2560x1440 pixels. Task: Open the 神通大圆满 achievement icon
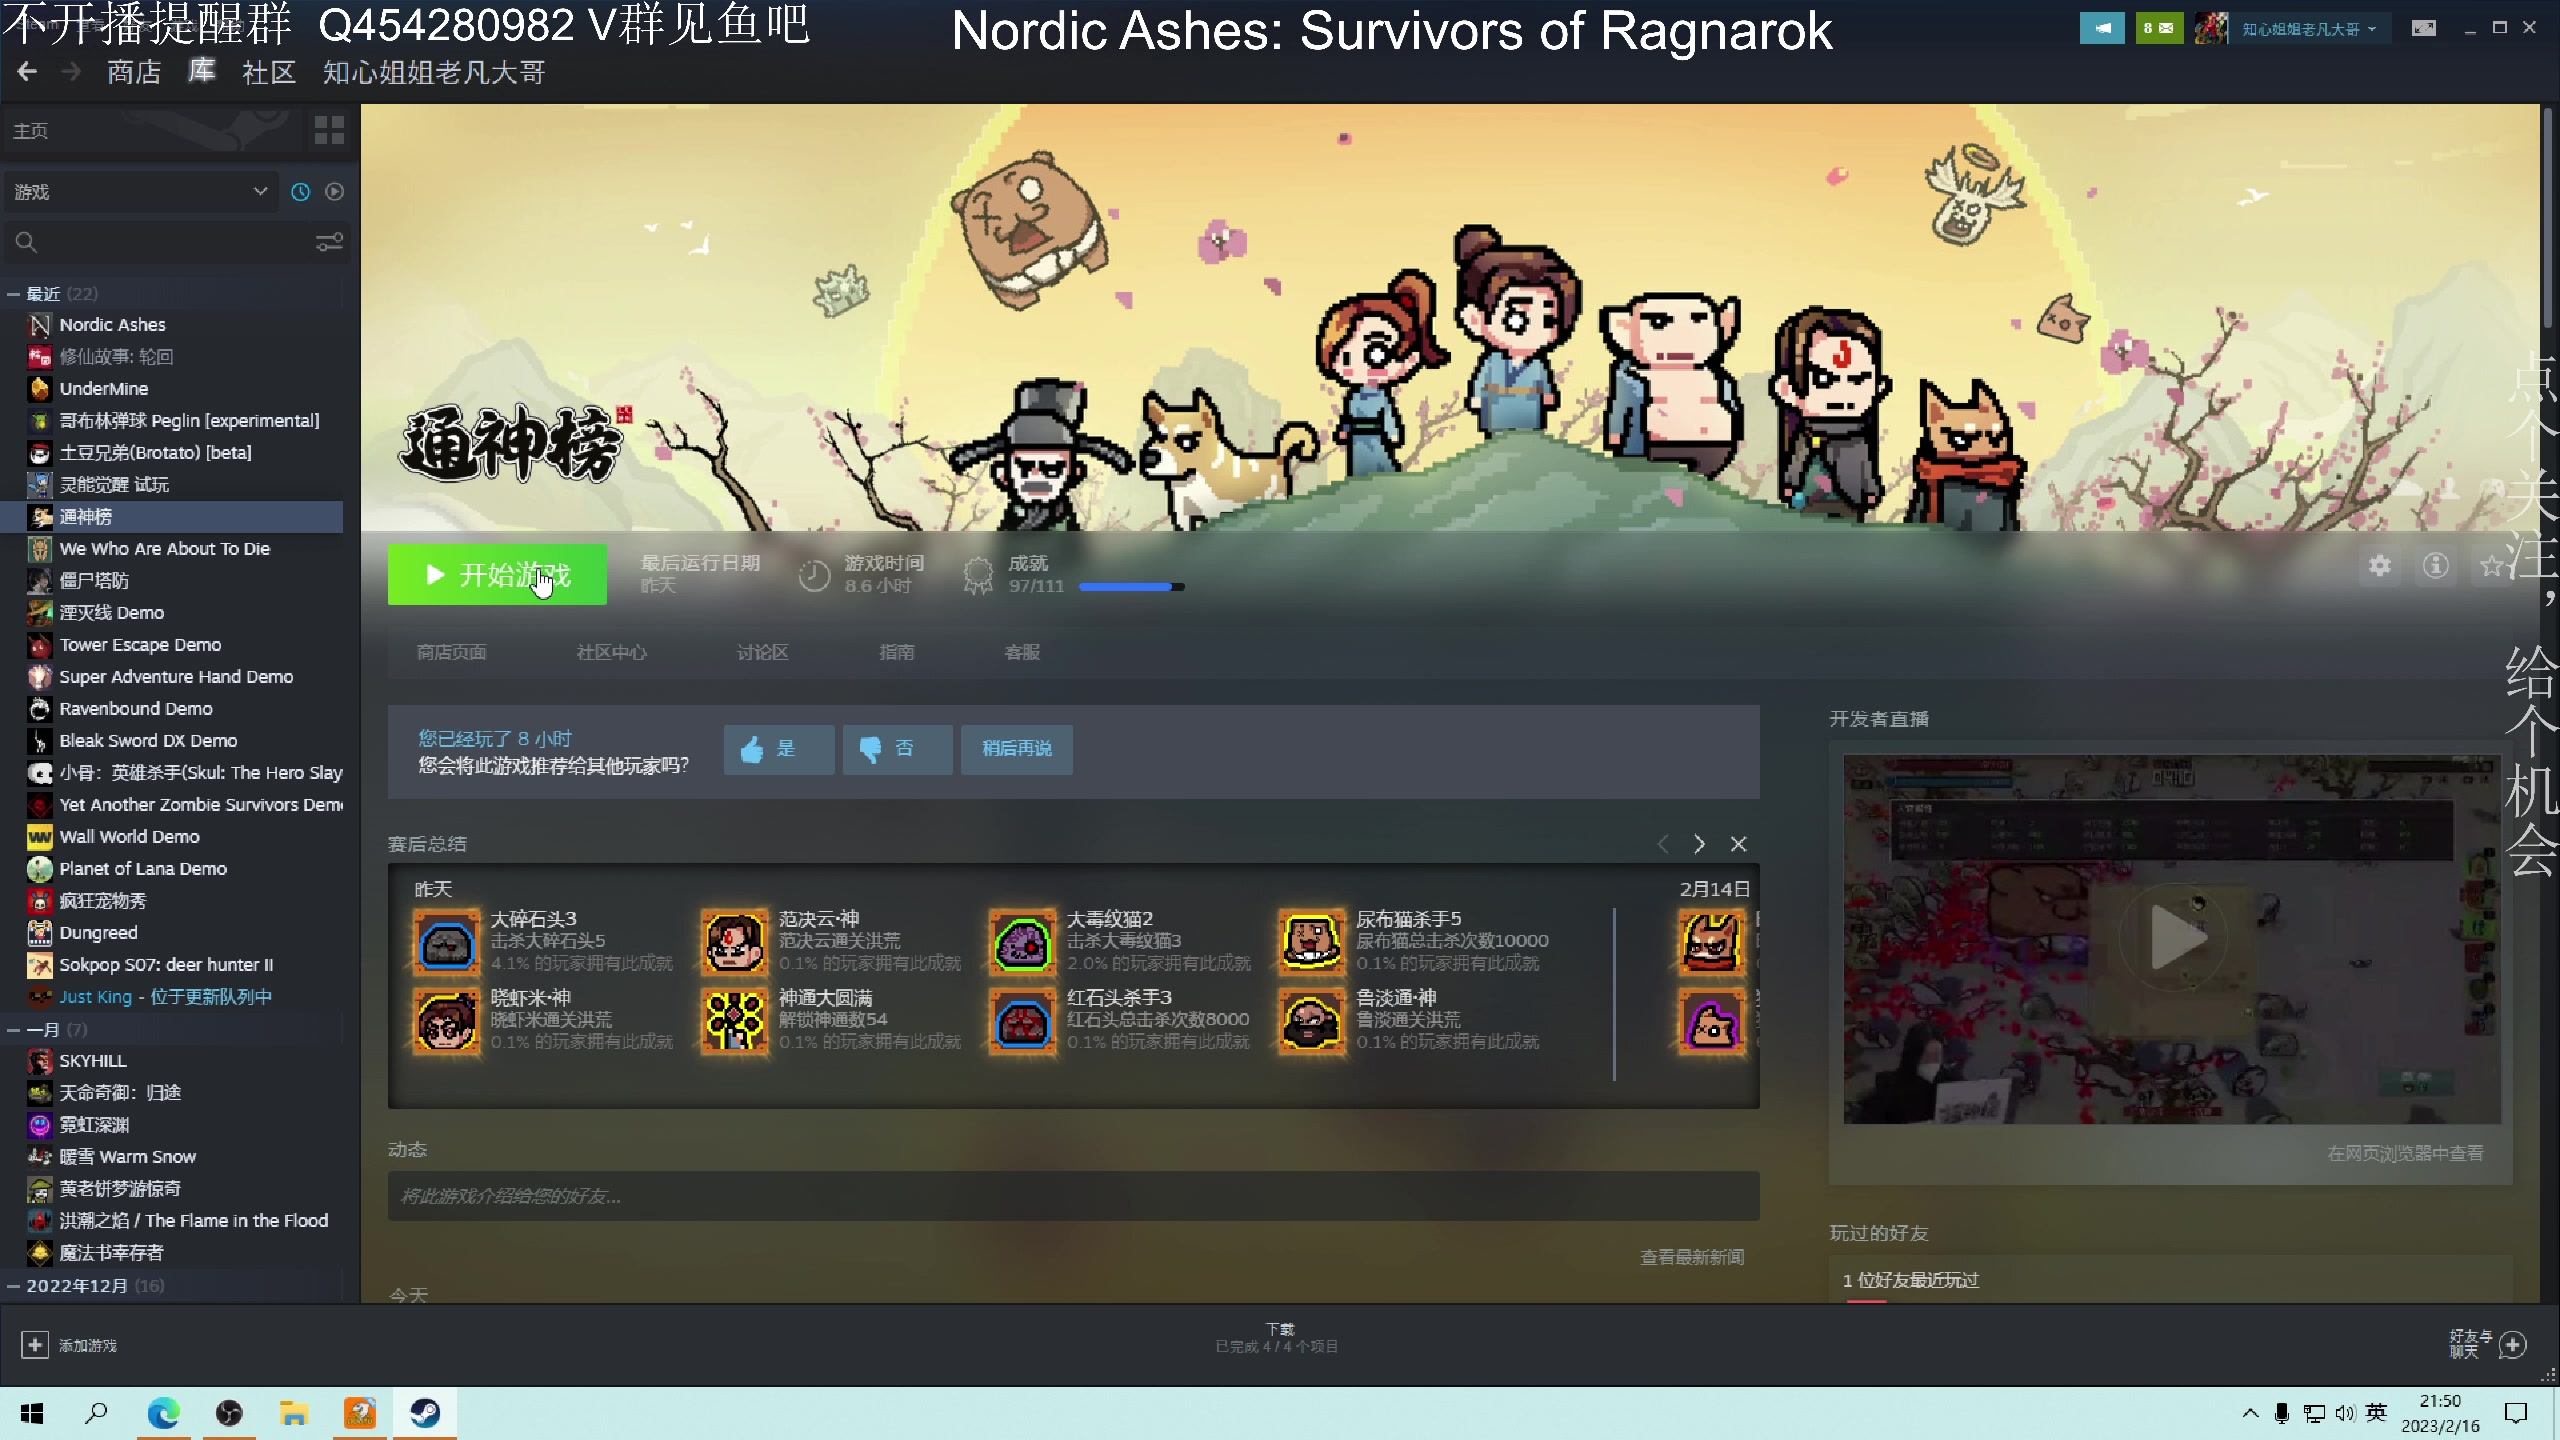[734, 1021]
